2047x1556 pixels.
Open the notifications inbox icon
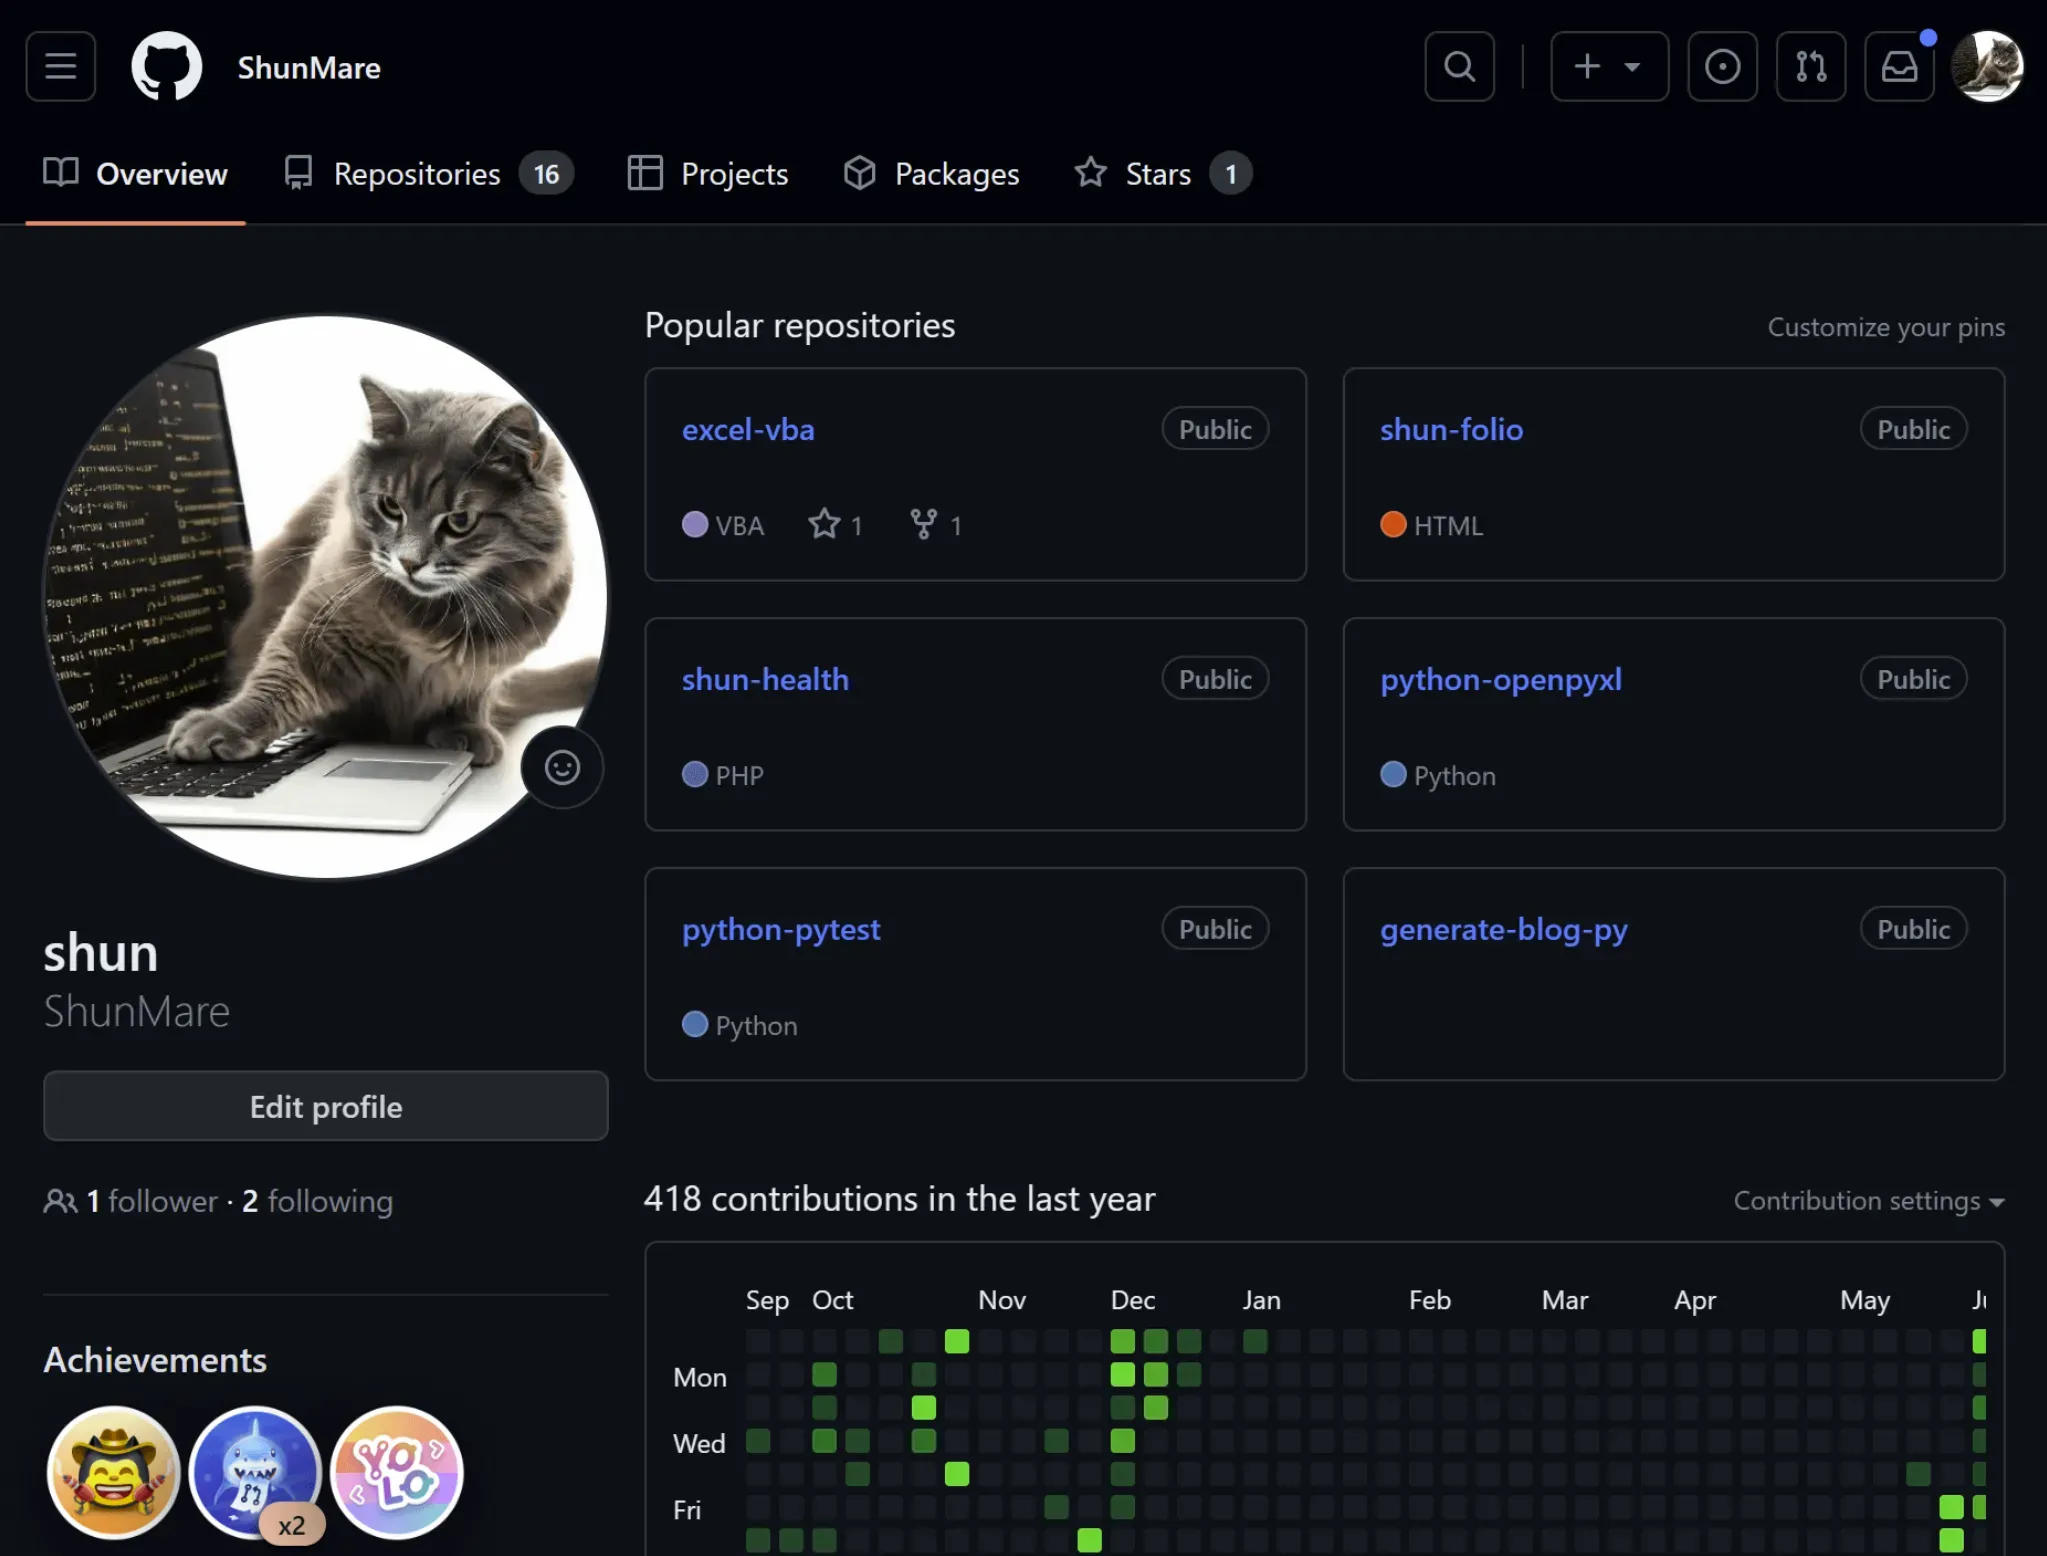point(1898,67)
